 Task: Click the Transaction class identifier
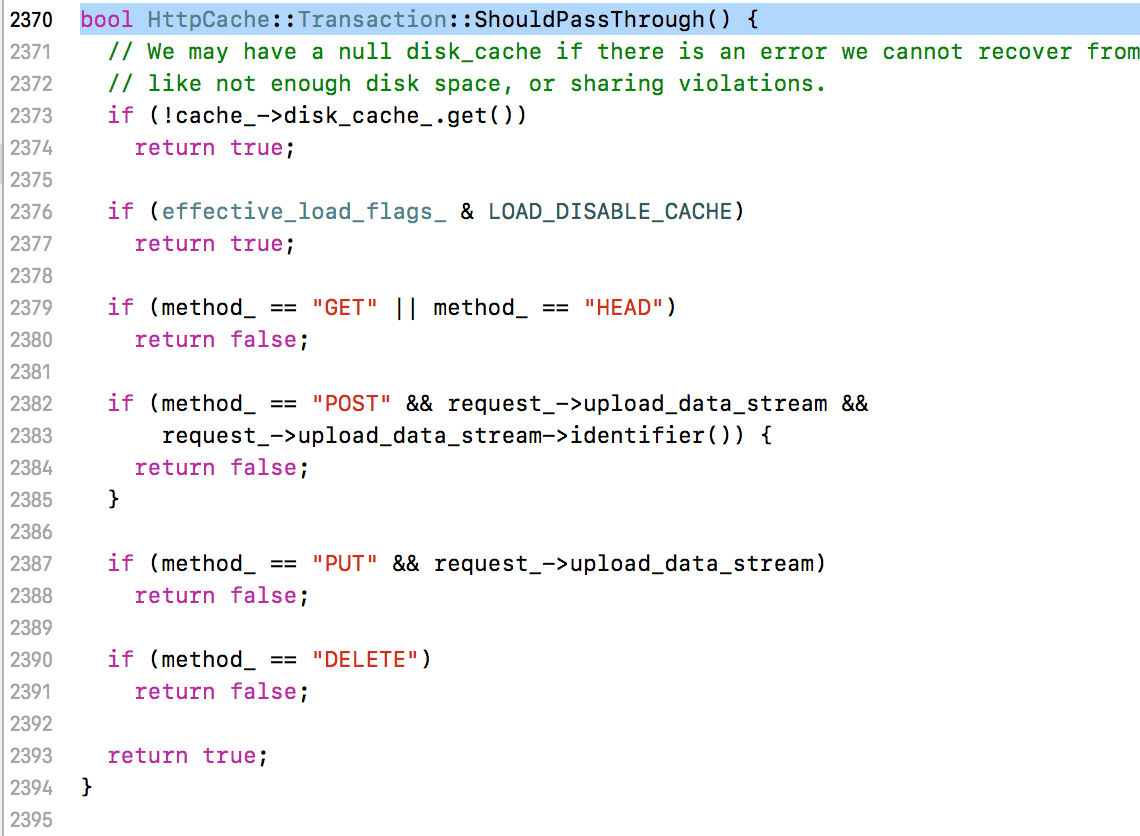[x=372, y=20]
